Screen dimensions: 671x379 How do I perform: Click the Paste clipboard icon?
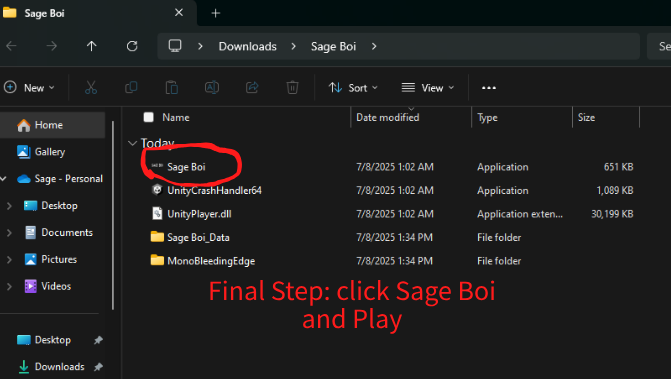pos(172,88)
